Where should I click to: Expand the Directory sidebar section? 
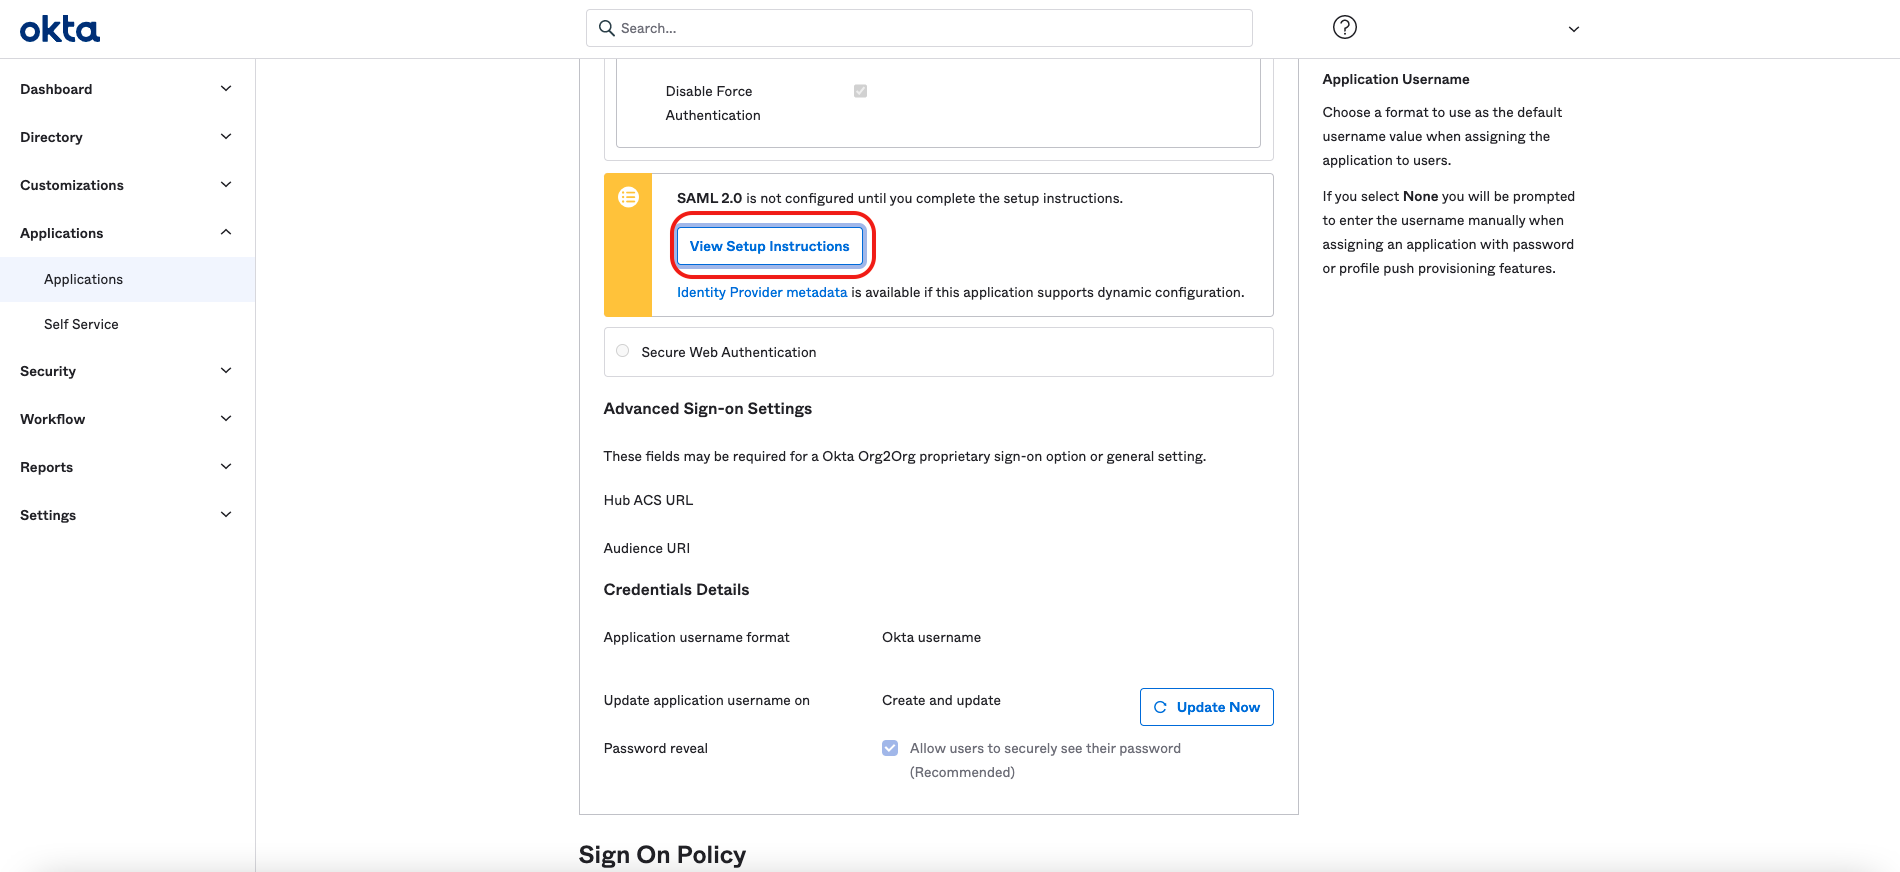(x=226, y=137)
